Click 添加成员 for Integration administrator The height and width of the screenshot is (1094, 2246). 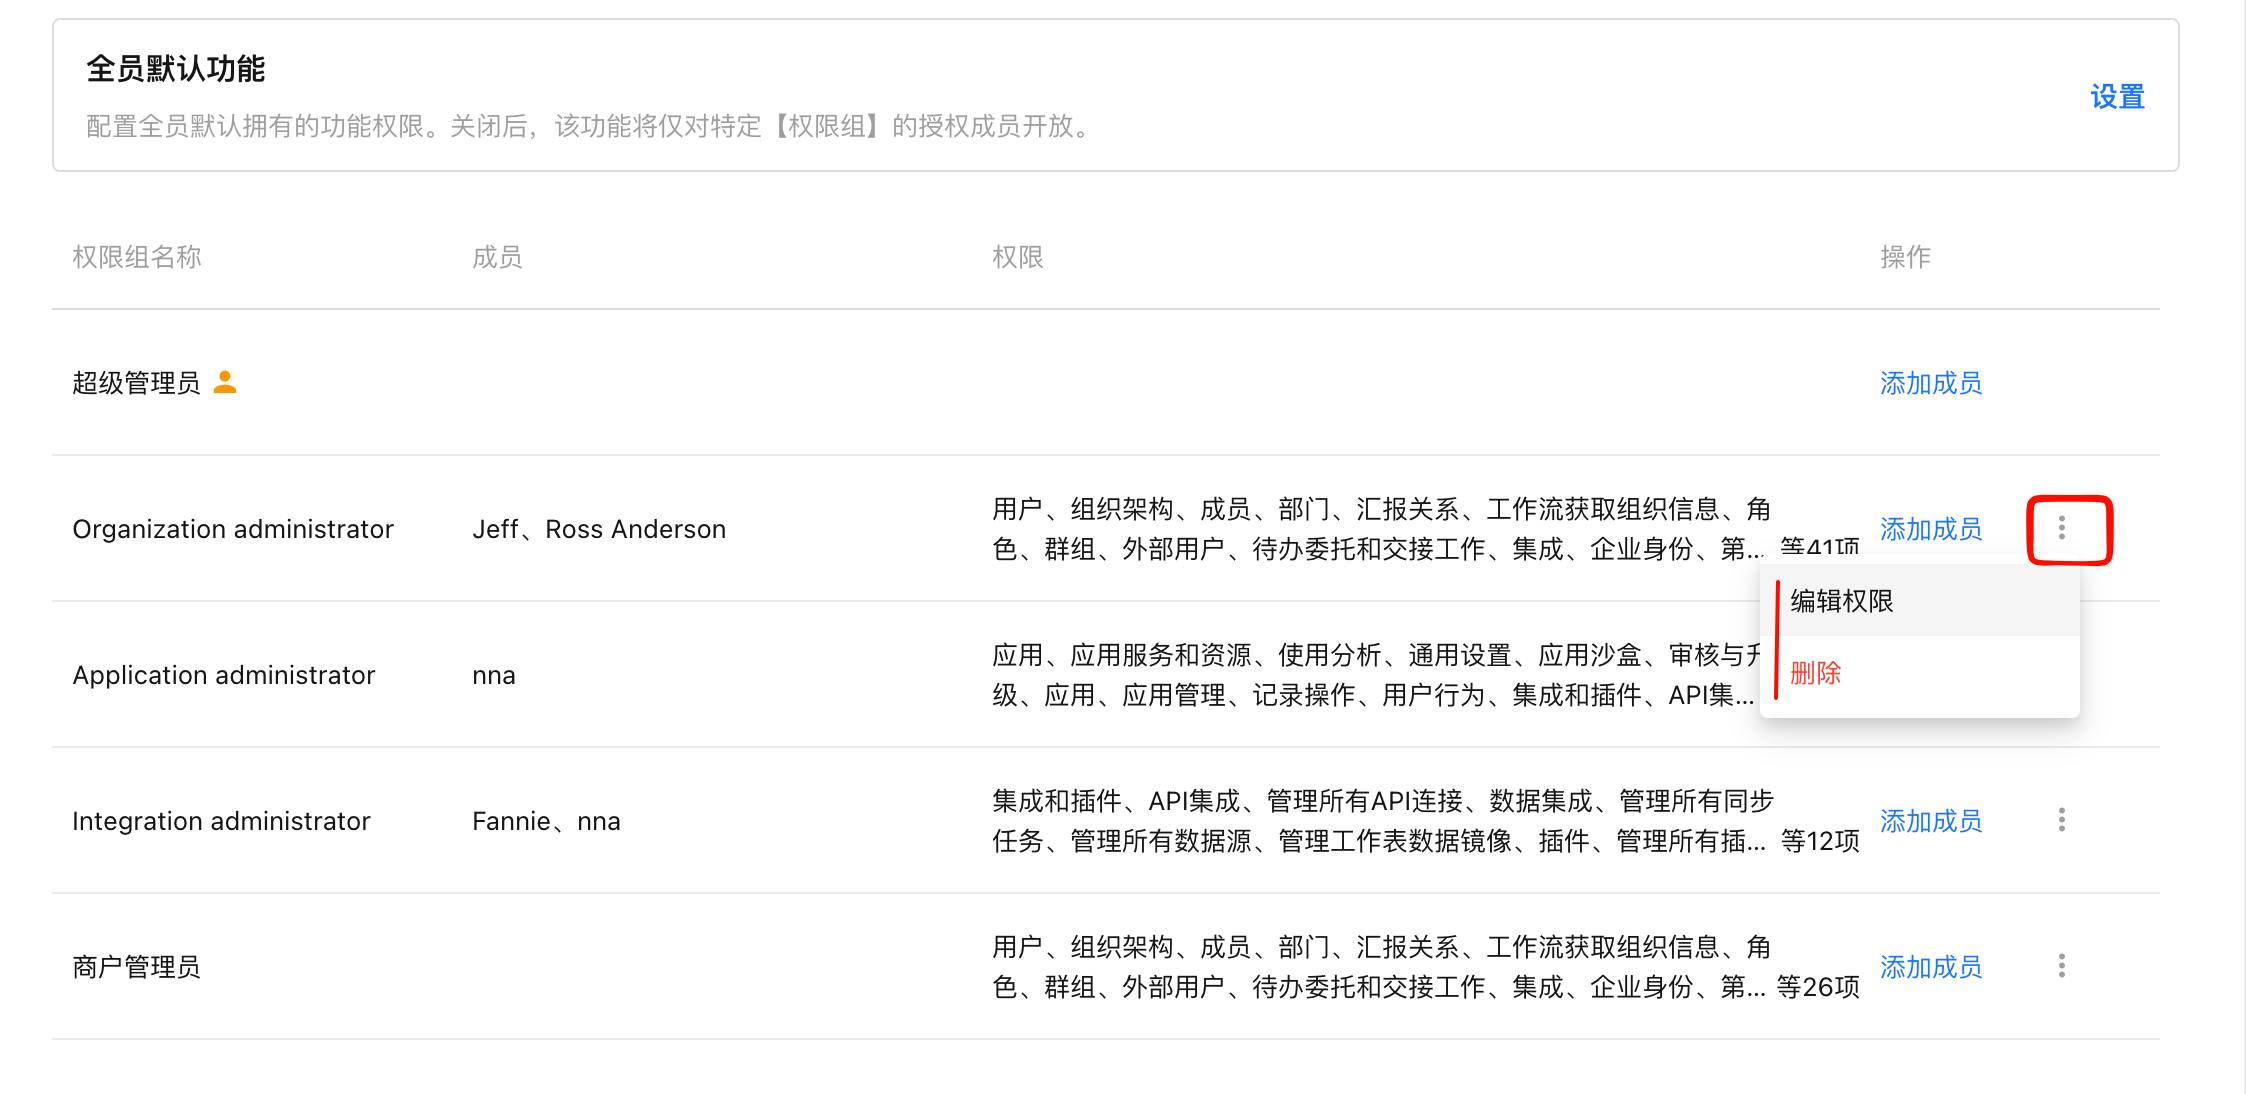click(1930, 821)
